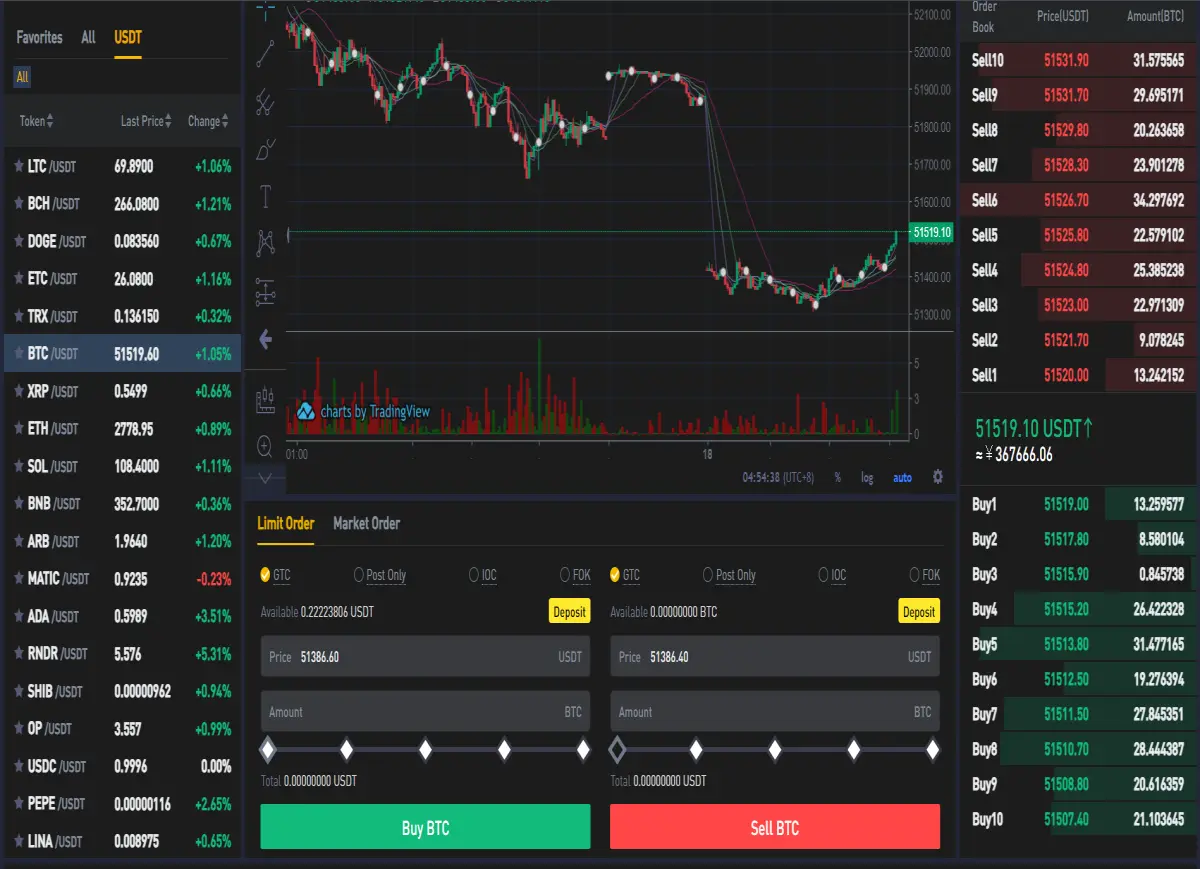Expand more chart tools chevron
1200x869 pixels.
point(265,478)
